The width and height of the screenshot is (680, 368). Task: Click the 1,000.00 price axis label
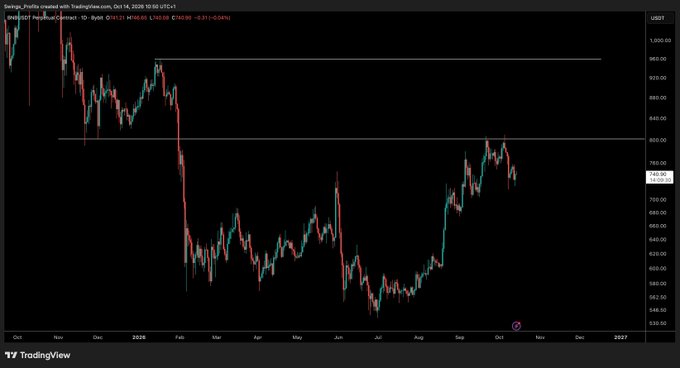[x=660, y=40]
